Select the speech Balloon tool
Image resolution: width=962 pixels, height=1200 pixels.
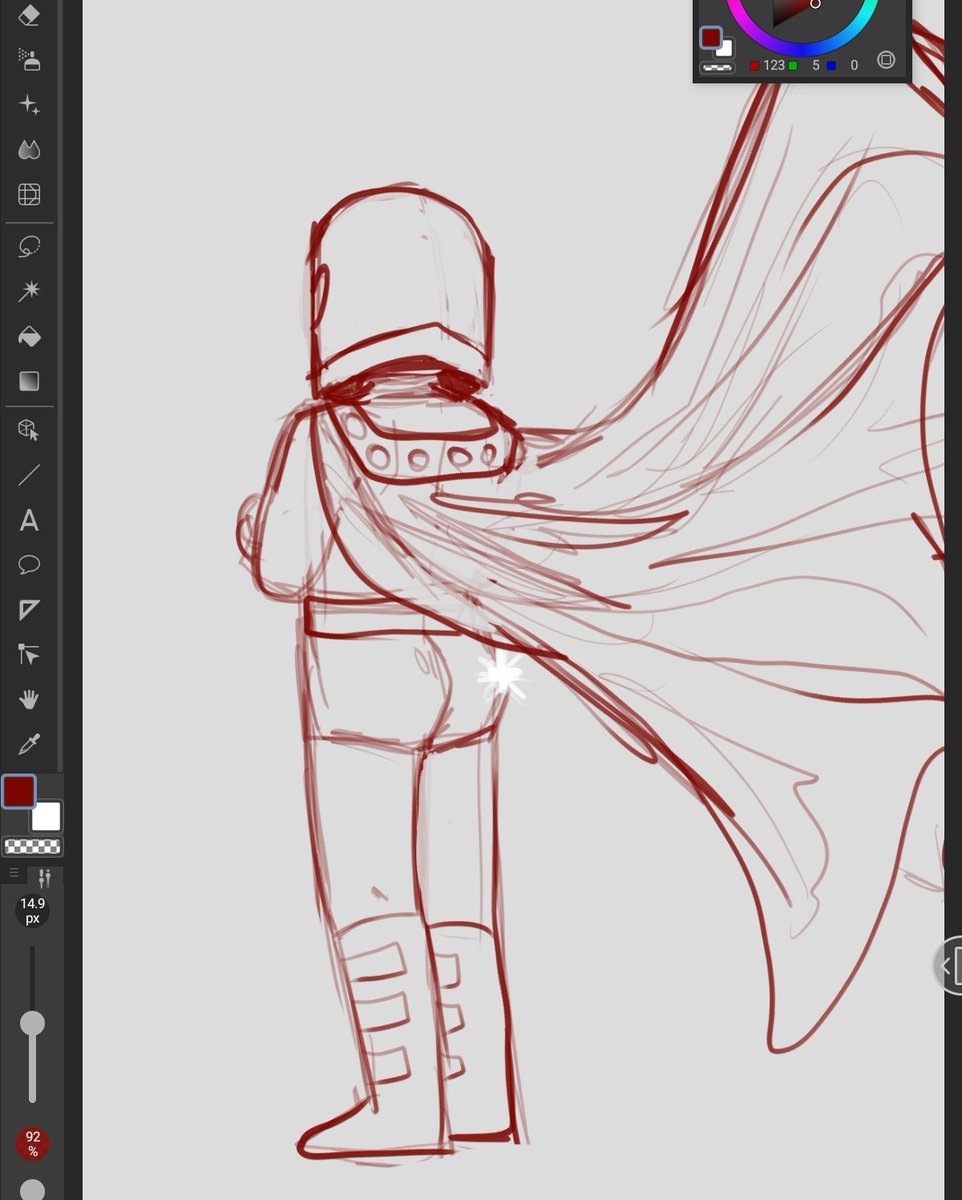pyautogui.click(x=29, y=565)
